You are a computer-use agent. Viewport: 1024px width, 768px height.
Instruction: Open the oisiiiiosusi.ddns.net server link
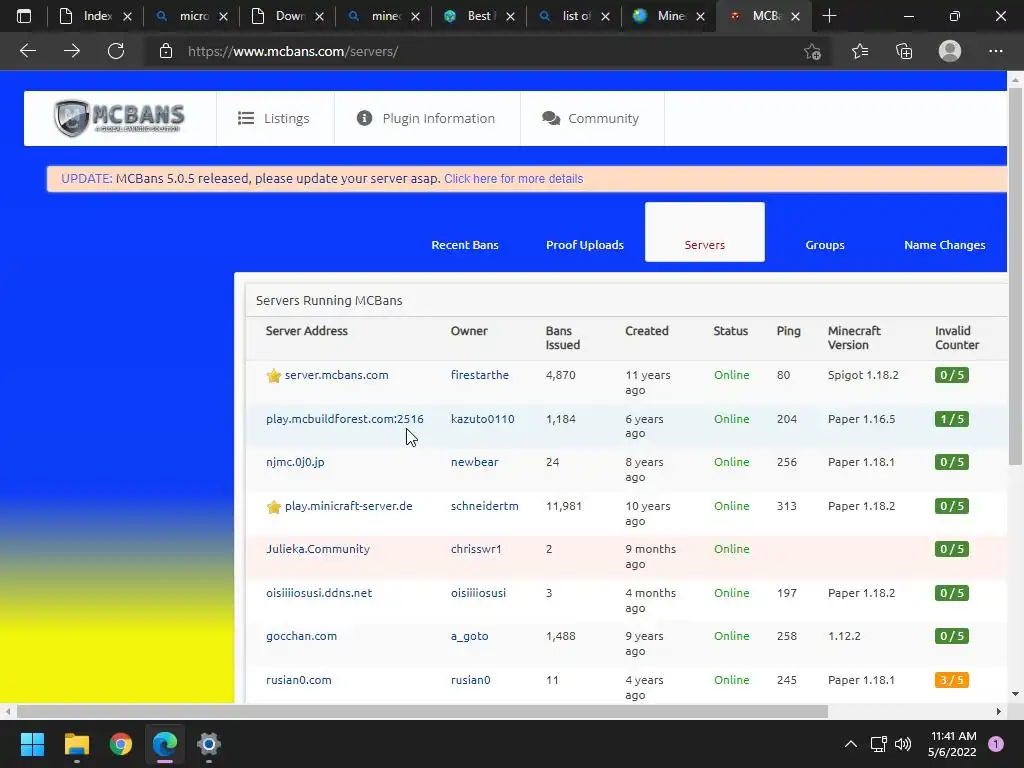pyautogui.click(x=319, y=593)
